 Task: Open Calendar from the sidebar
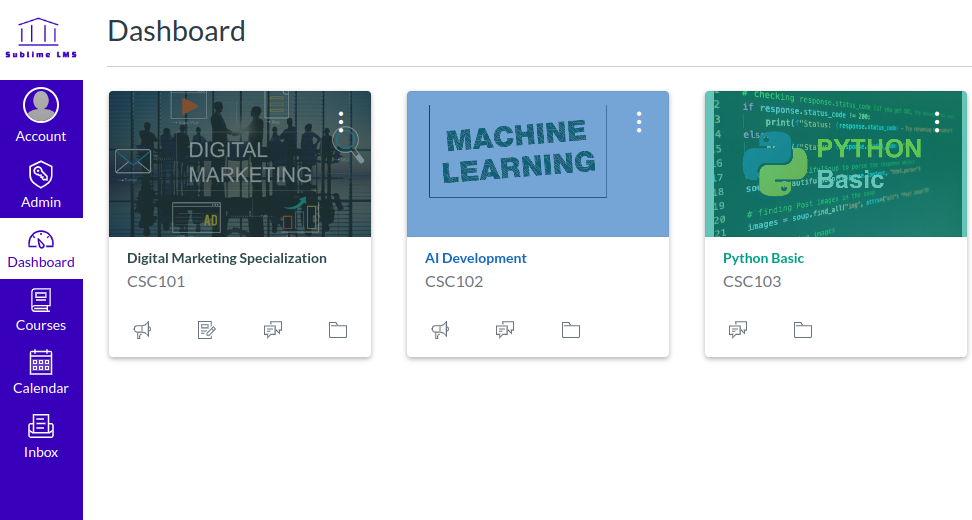tap(41, 372)
